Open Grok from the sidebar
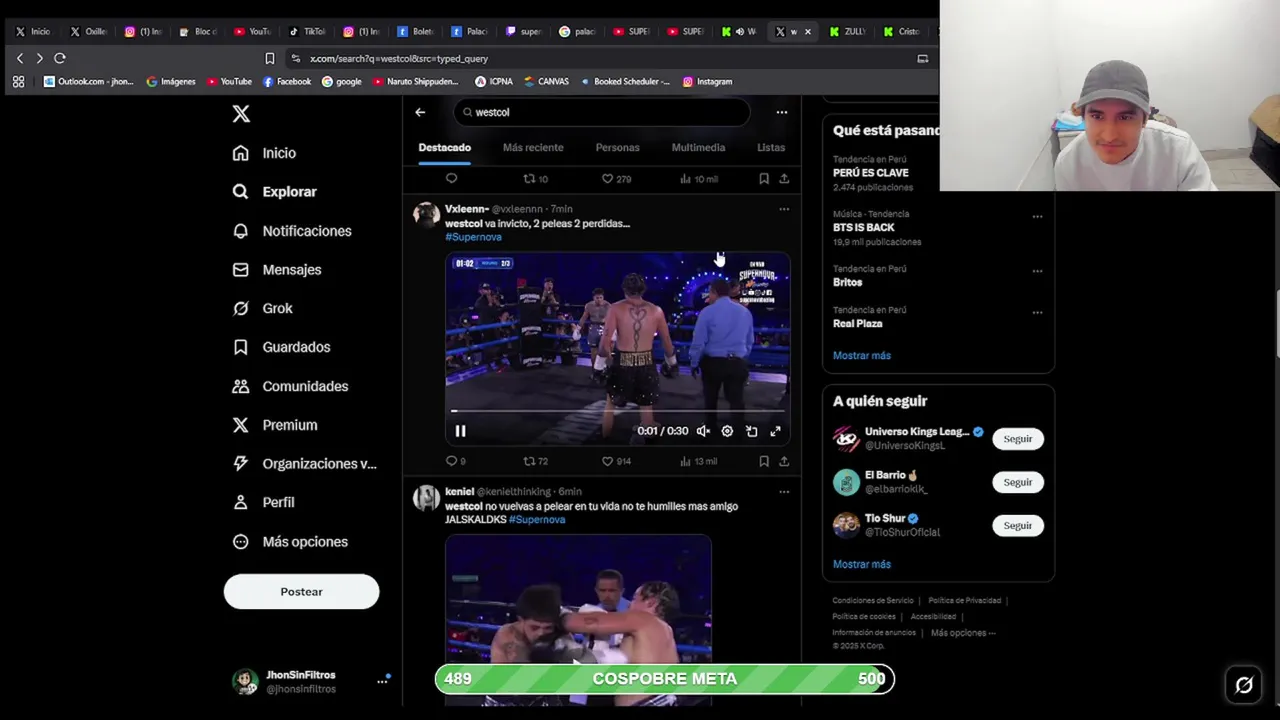This screenshot has height=720, width=1280. click(x=262, y=308)
